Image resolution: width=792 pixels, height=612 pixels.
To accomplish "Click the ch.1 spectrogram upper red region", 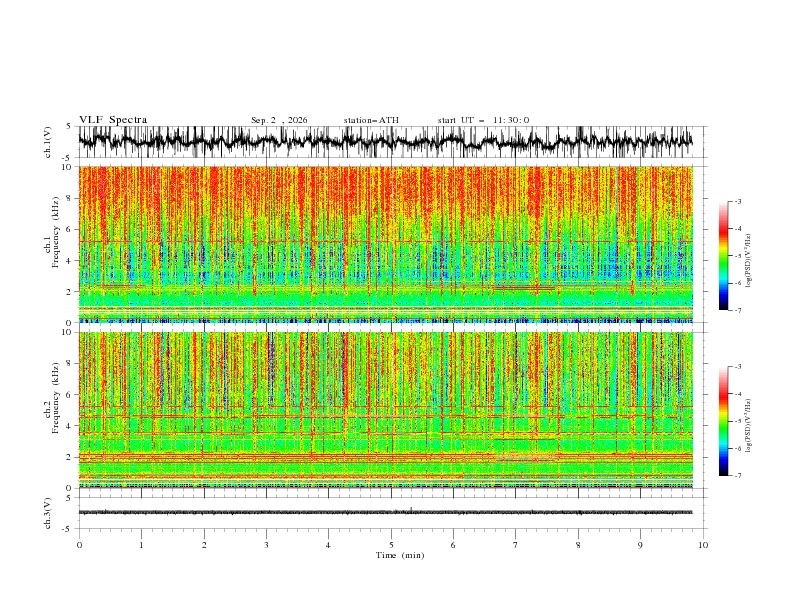I will pos(386,197).
